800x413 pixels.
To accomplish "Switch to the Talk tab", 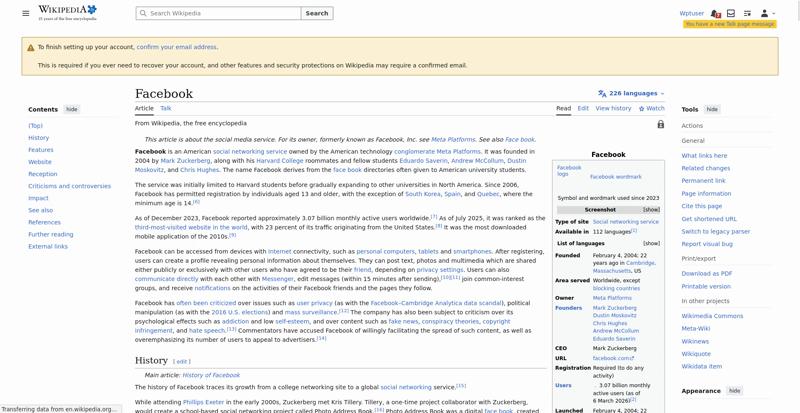I will point(166,108).
